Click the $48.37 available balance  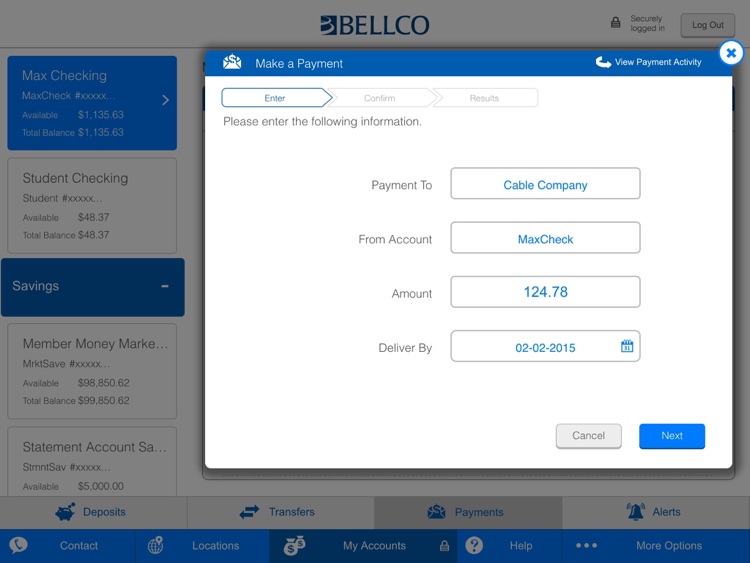(x=93, y=217)
